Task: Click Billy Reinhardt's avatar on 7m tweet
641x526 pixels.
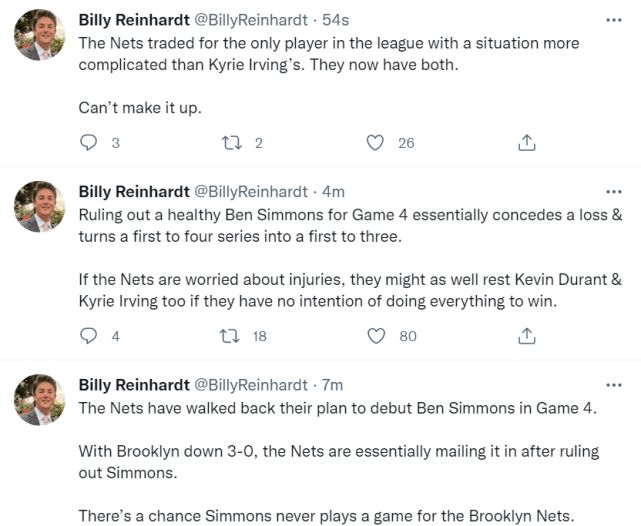Action: click(x=40, y=402)
